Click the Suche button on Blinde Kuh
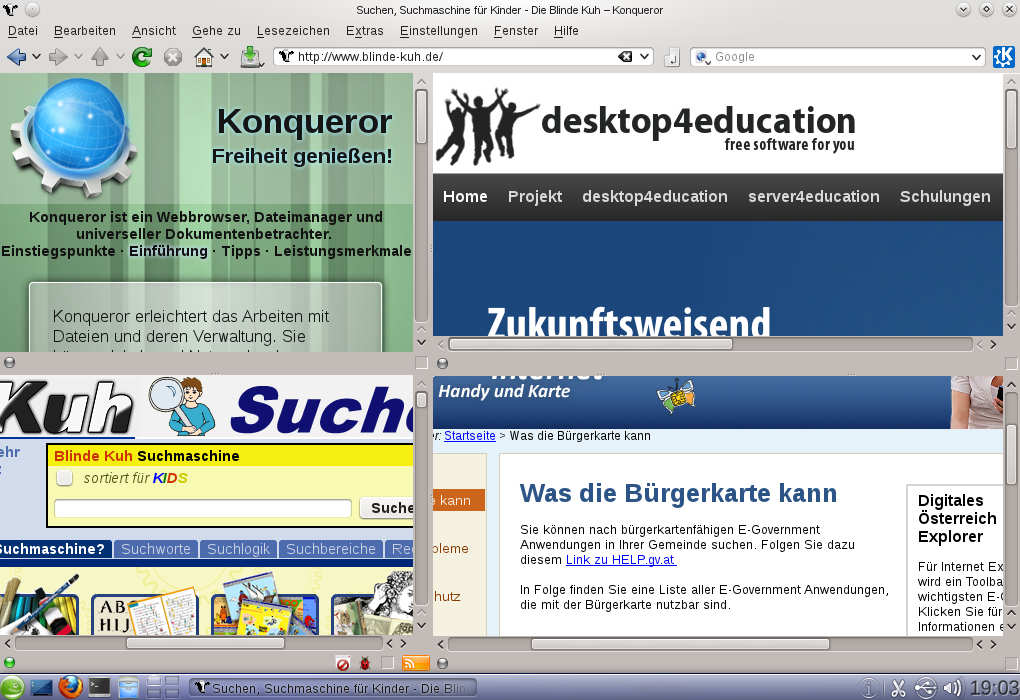1020x700 pixels. pyautogui.click(x=388, y=508)
